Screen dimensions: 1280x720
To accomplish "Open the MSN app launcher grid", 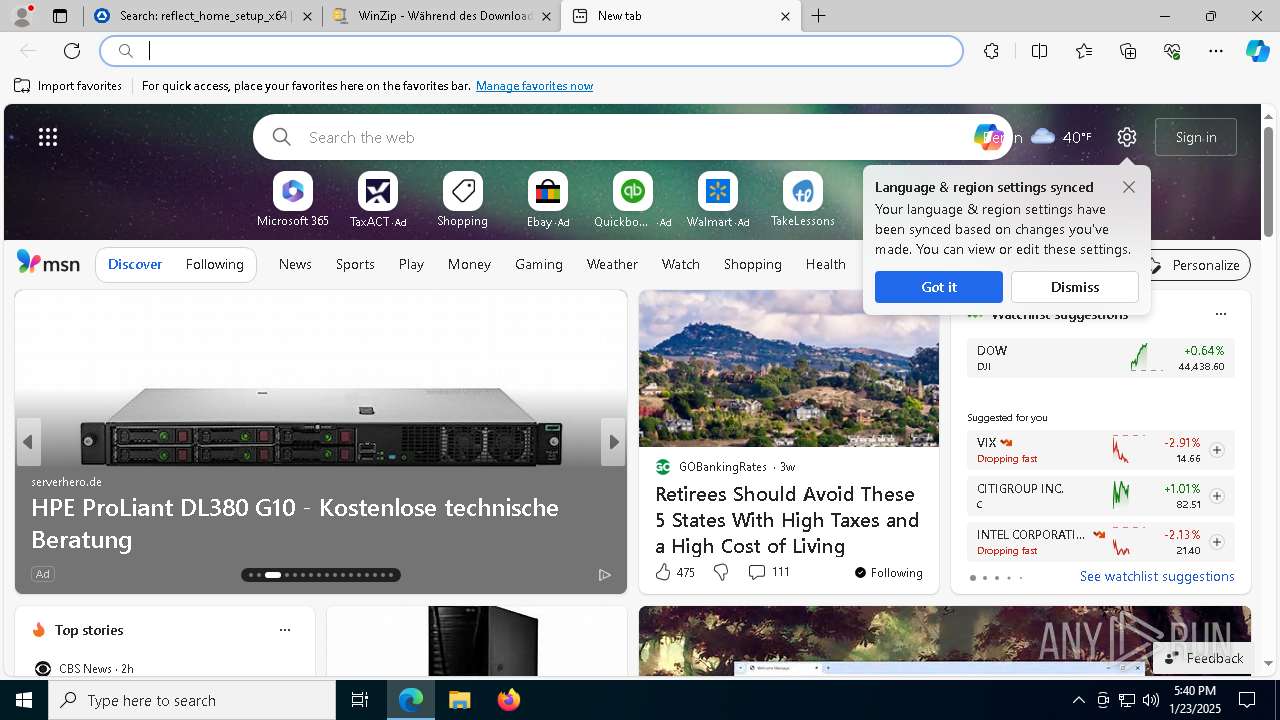I will pos(48,137).
